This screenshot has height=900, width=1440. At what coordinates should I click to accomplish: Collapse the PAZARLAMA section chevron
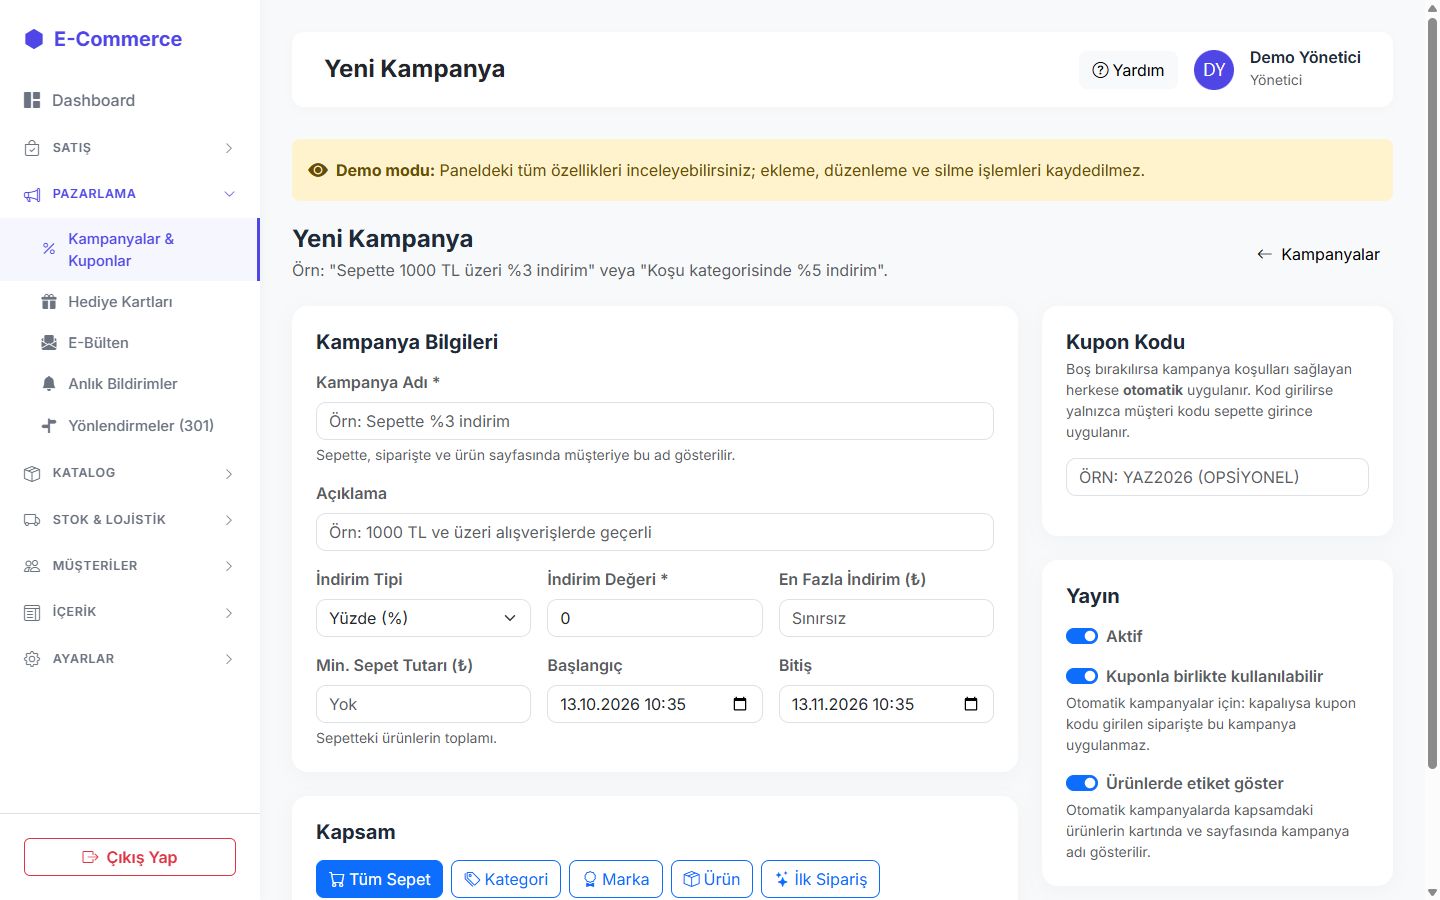229,194
